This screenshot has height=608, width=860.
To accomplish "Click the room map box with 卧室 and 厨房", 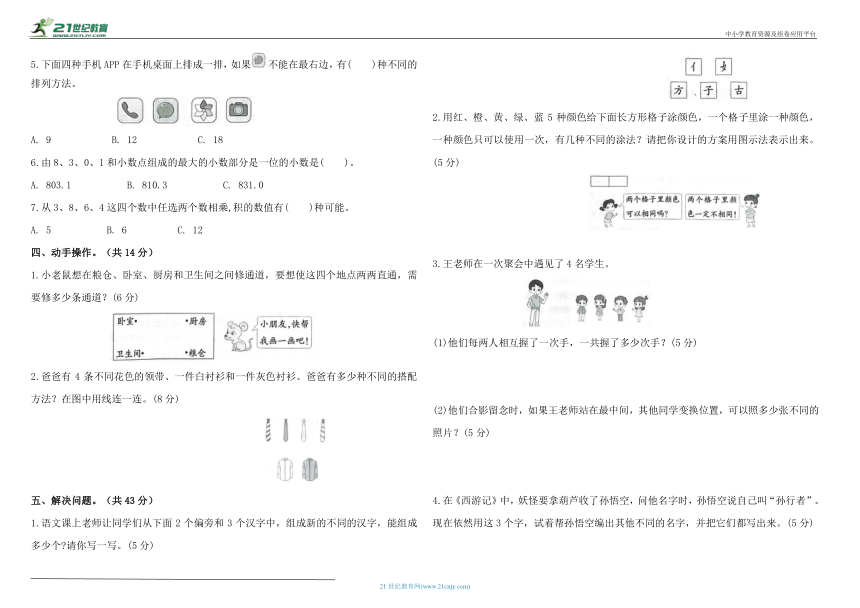I will 163,337.
